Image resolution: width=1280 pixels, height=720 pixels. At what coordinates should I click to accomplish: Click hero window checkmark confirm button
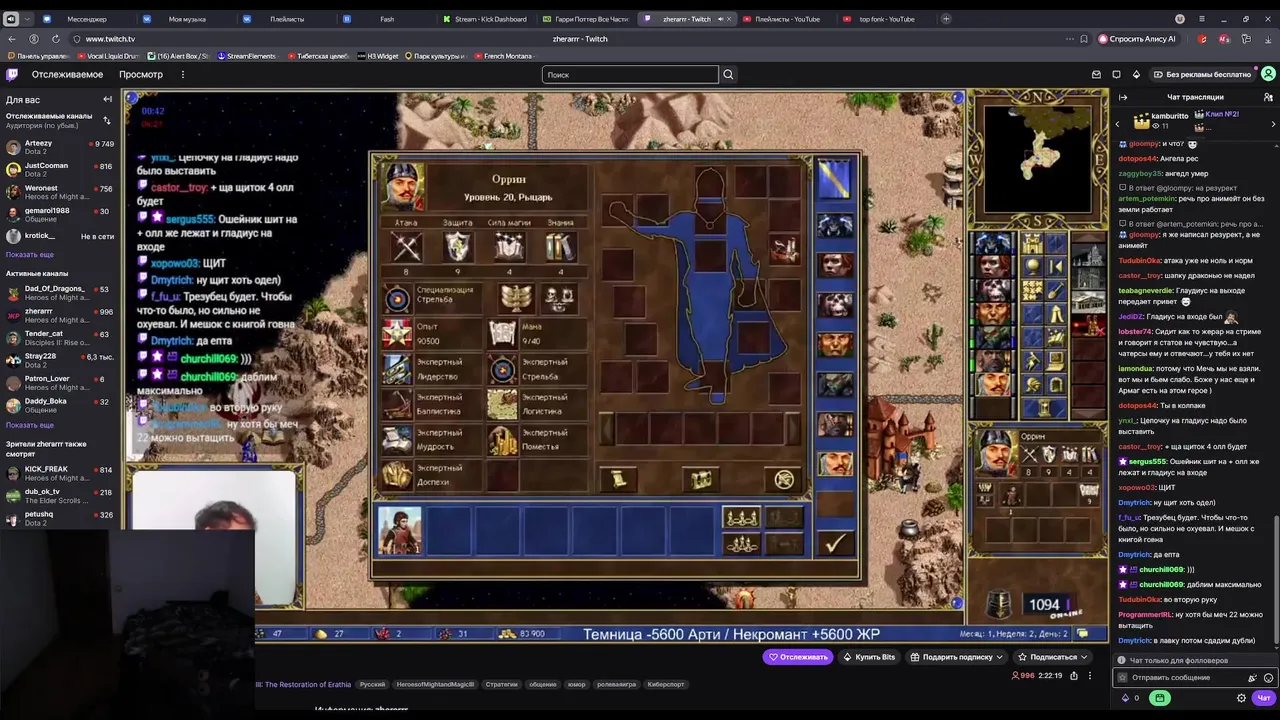[x=834, y=542]
